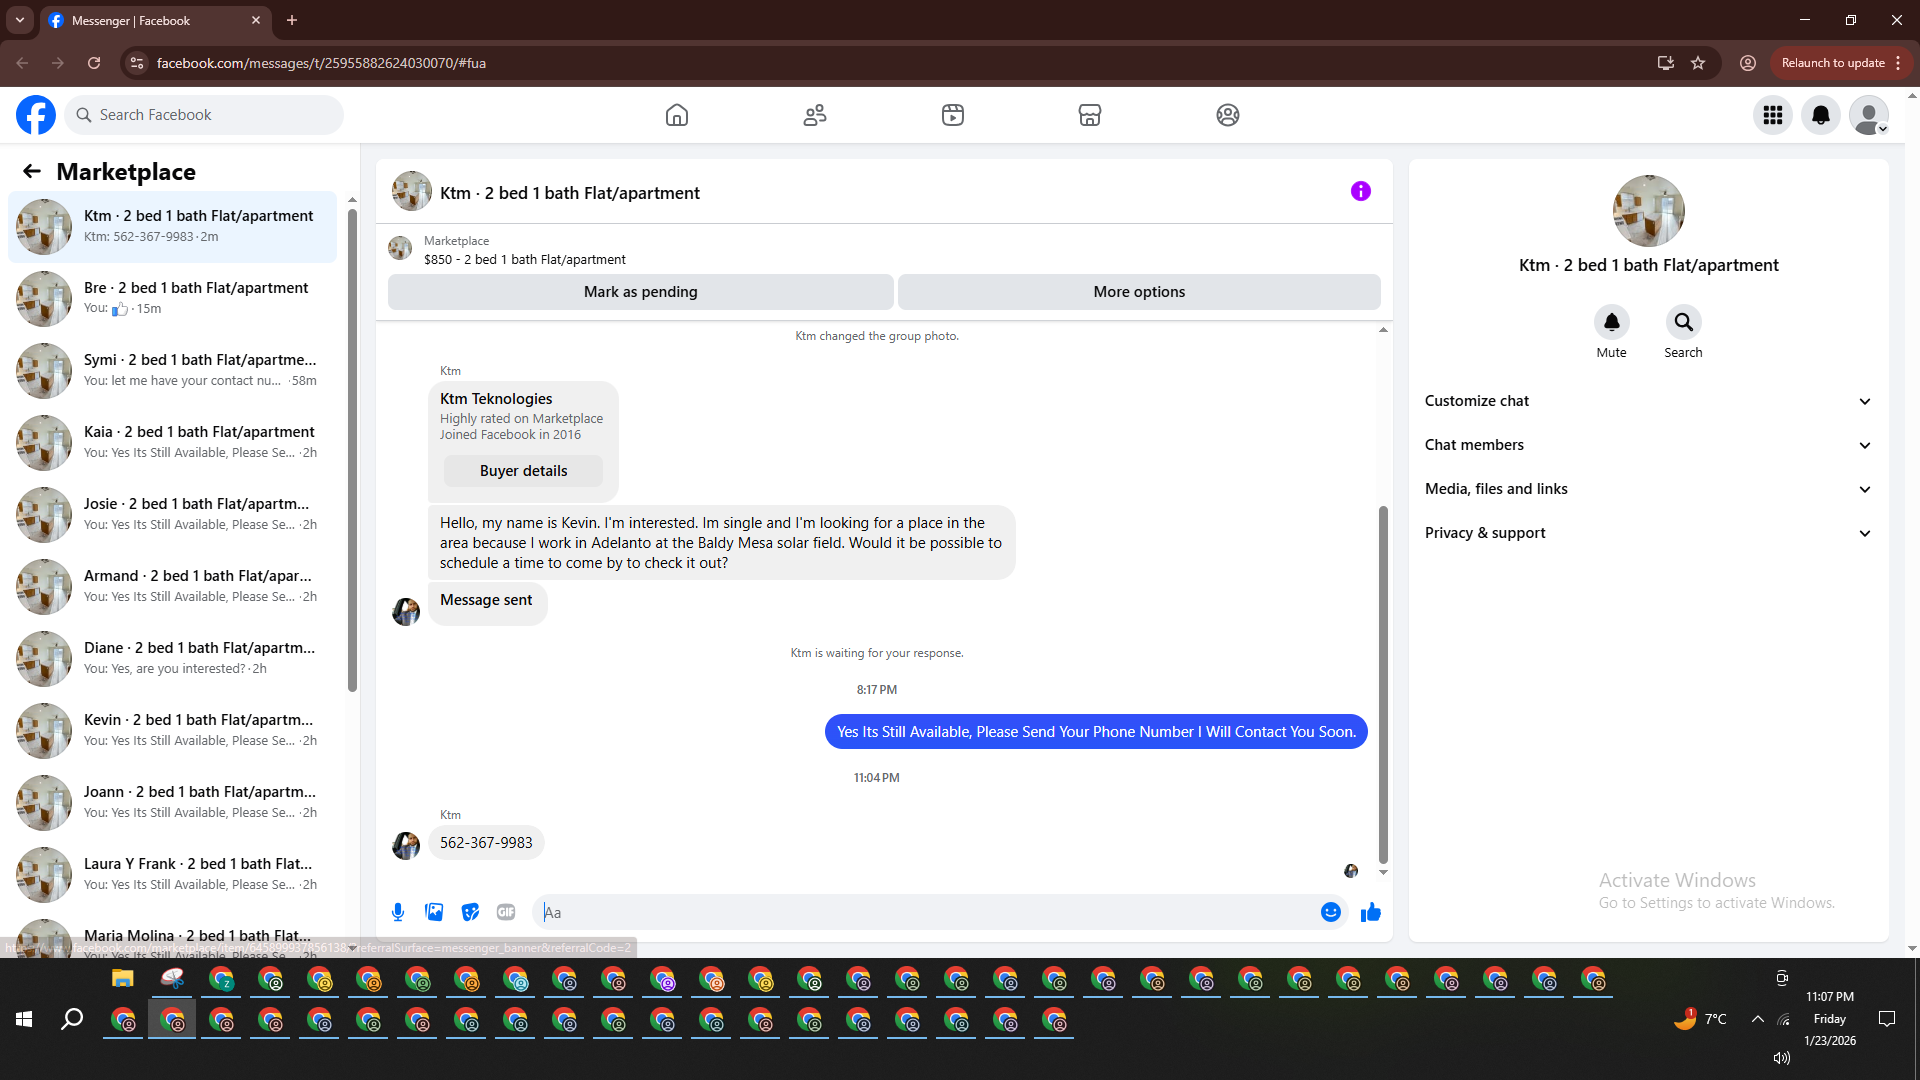
Task: Toggle the purple conversation info icon
Action: pos(1360,191)
